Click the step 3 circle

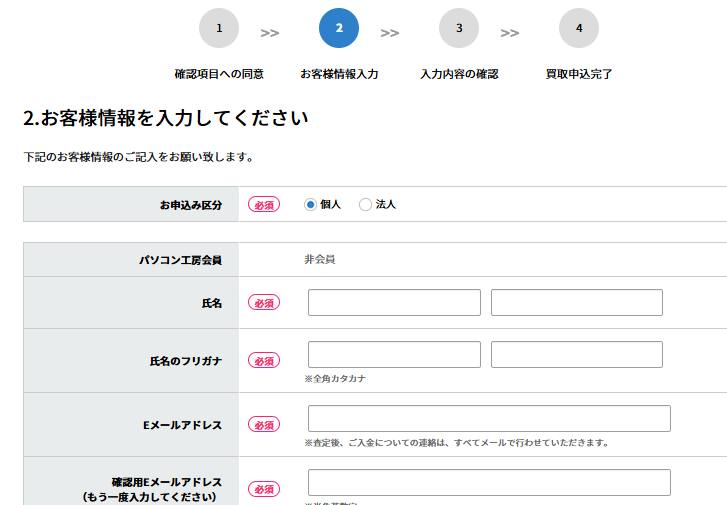point(459,28)
